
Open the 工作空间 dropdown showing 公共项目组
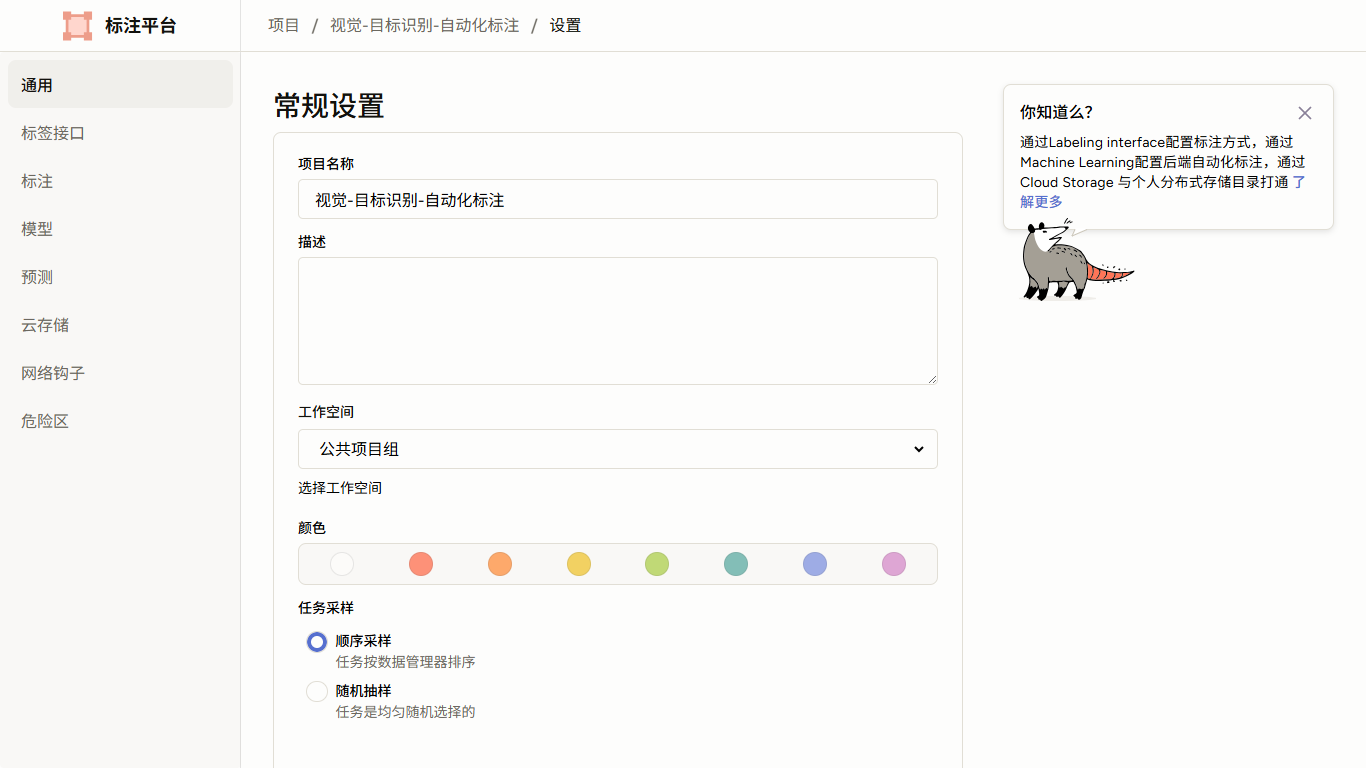(x=618, y=449)
